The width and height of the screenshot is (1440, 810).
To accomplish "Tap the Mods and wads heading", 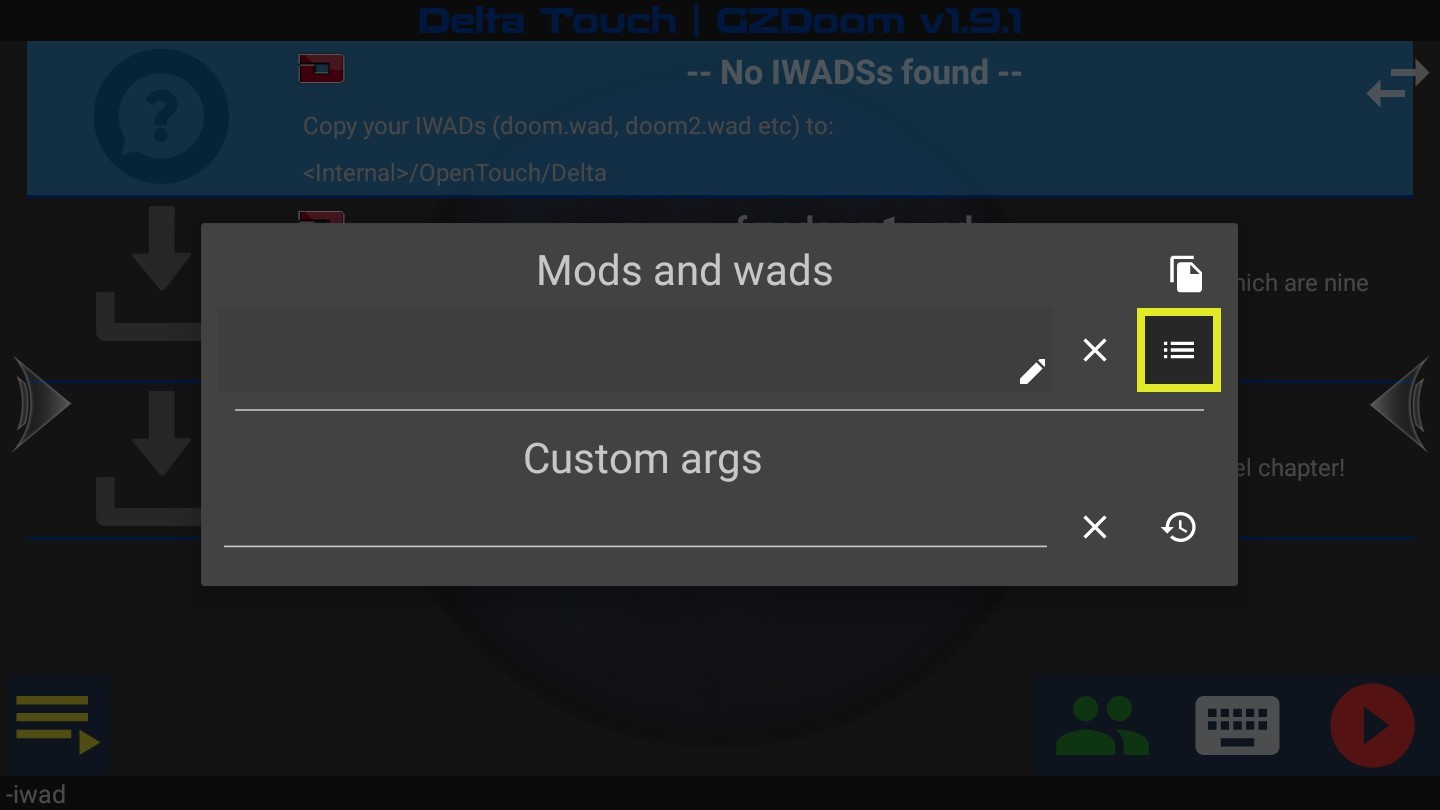I will pyautogui.click(x=685, y=271).
